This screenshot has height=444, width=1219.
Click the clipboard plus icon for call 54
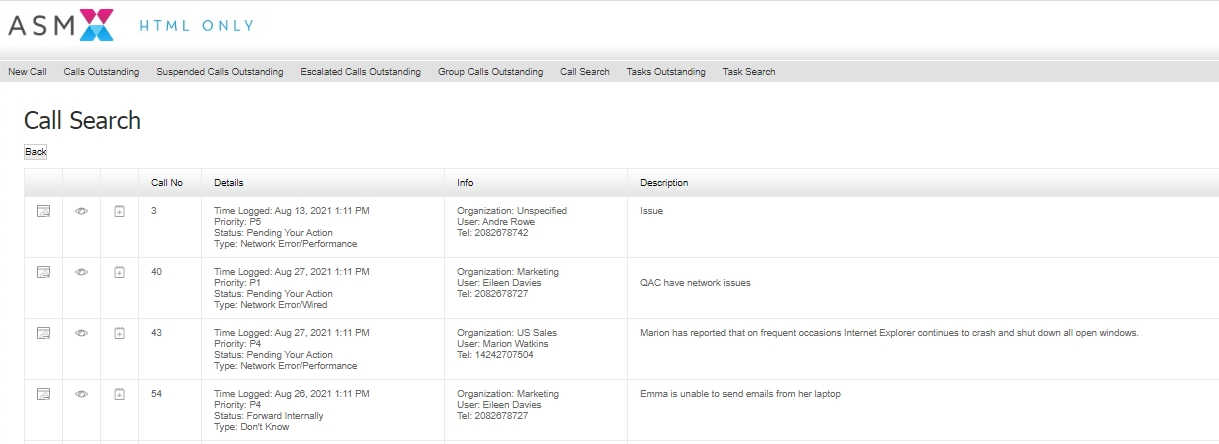point(119,394)
